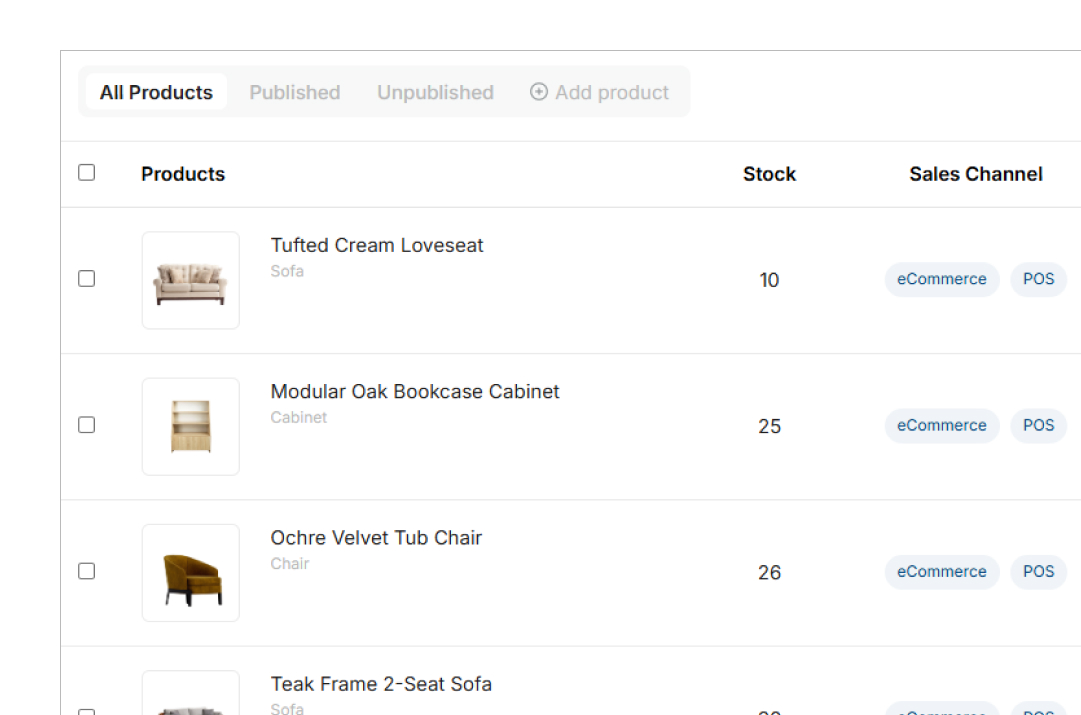Click the Stock column header
This screenshot has height=715, width=1081.
coord(769,174)
